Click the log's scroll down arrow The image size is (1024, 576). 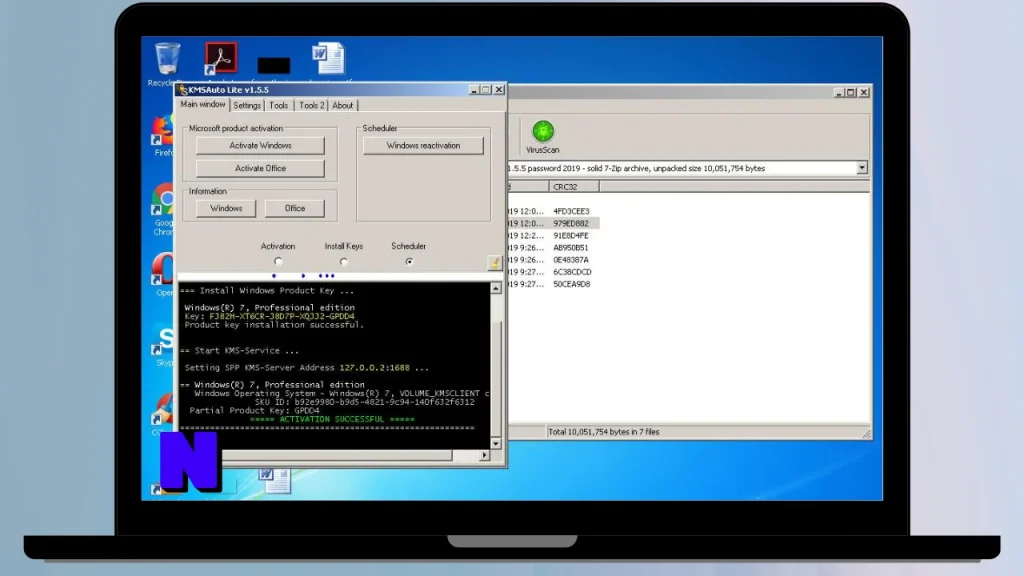tap(496, 443)
